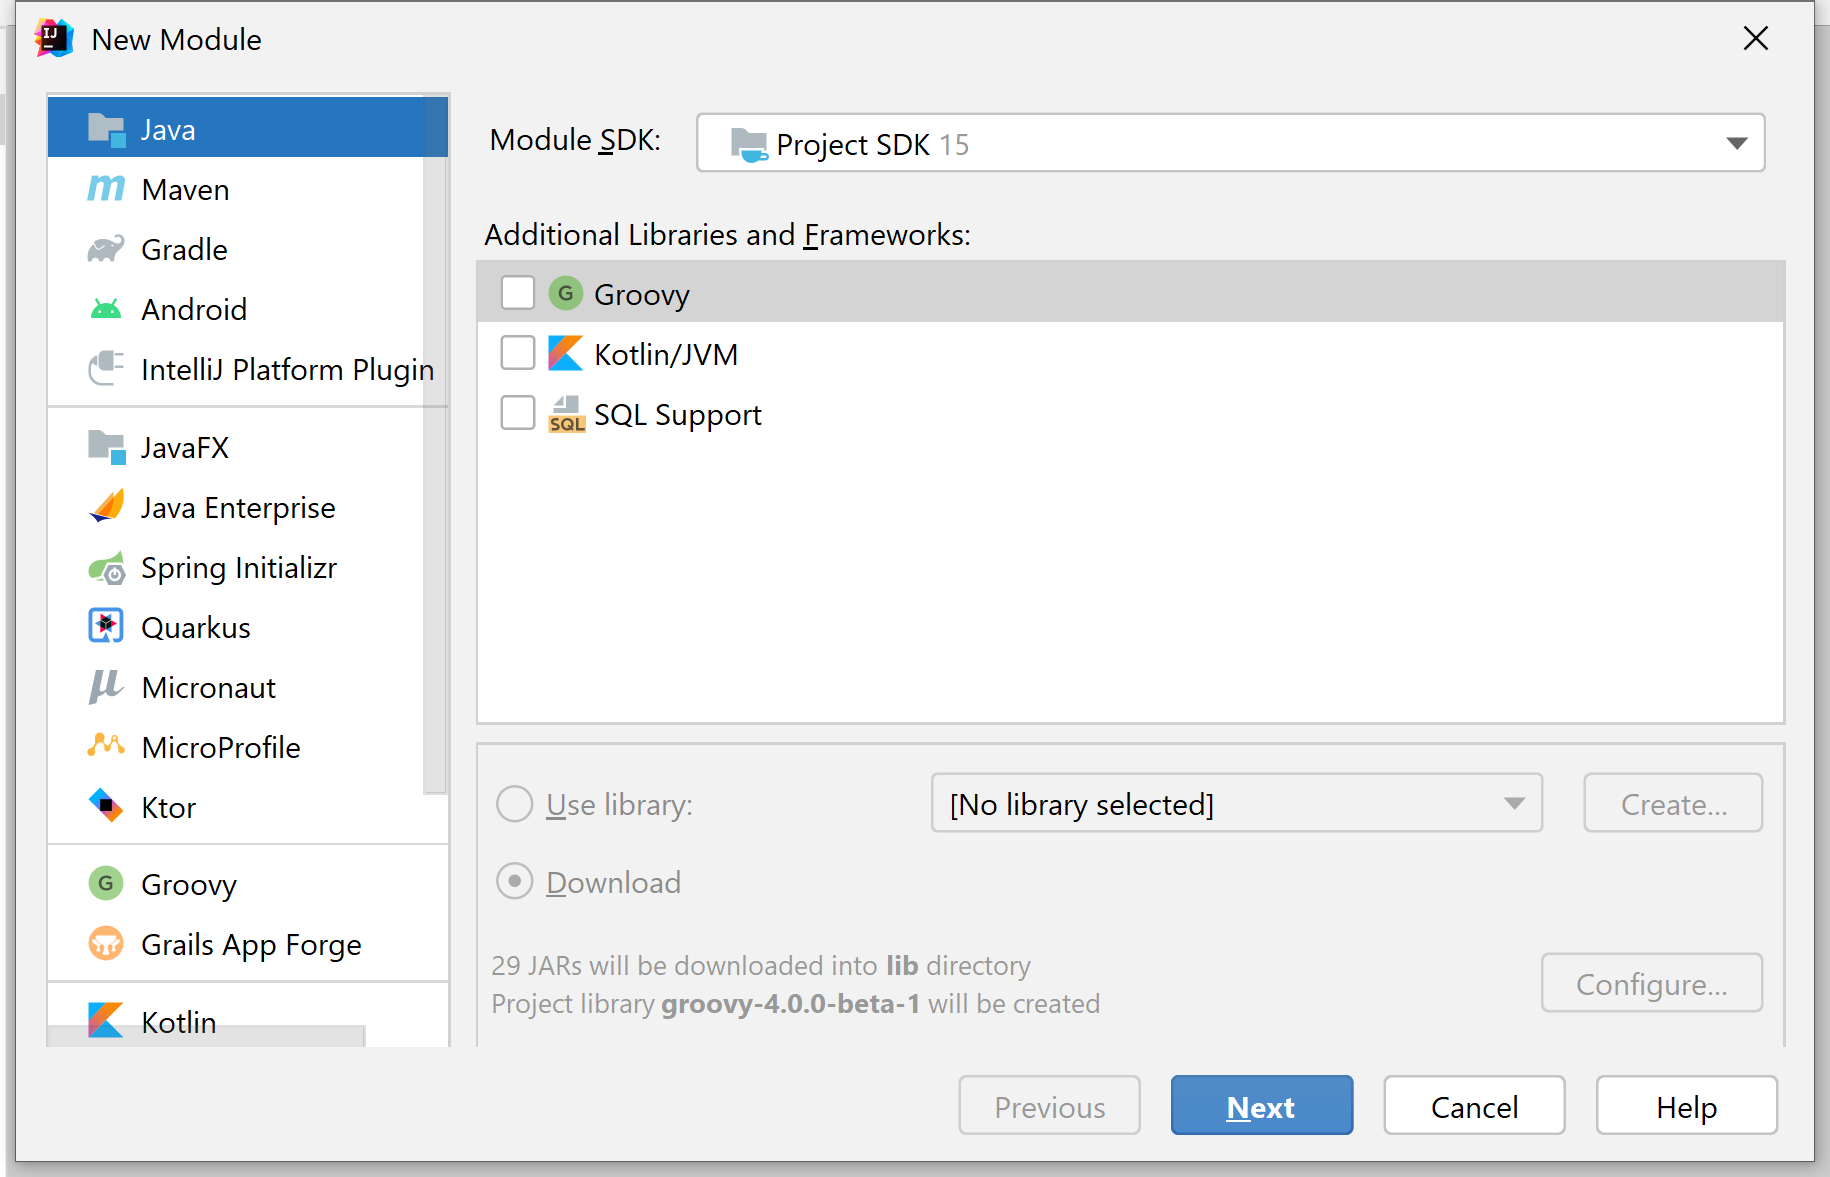The image size is (1830, 1177).
Task: Click the 'Ktor' label text
Action: pos(169,807)
